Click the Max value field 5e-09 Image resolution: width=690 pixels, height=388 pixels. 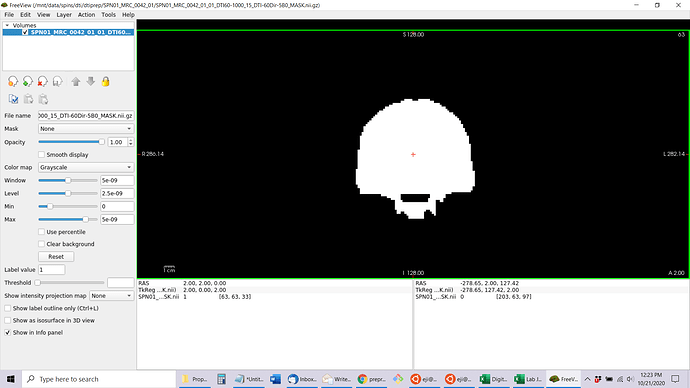coord(117,219)
